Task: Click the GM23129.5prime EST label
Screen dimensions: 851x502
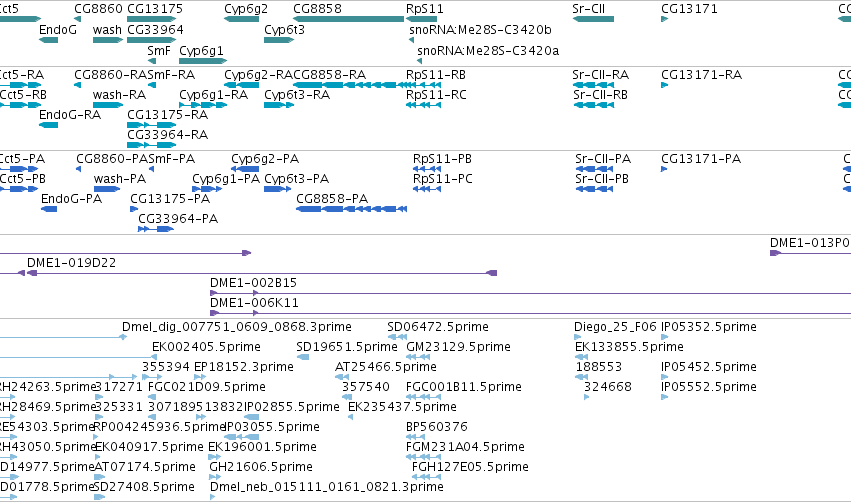Action: 458,347
